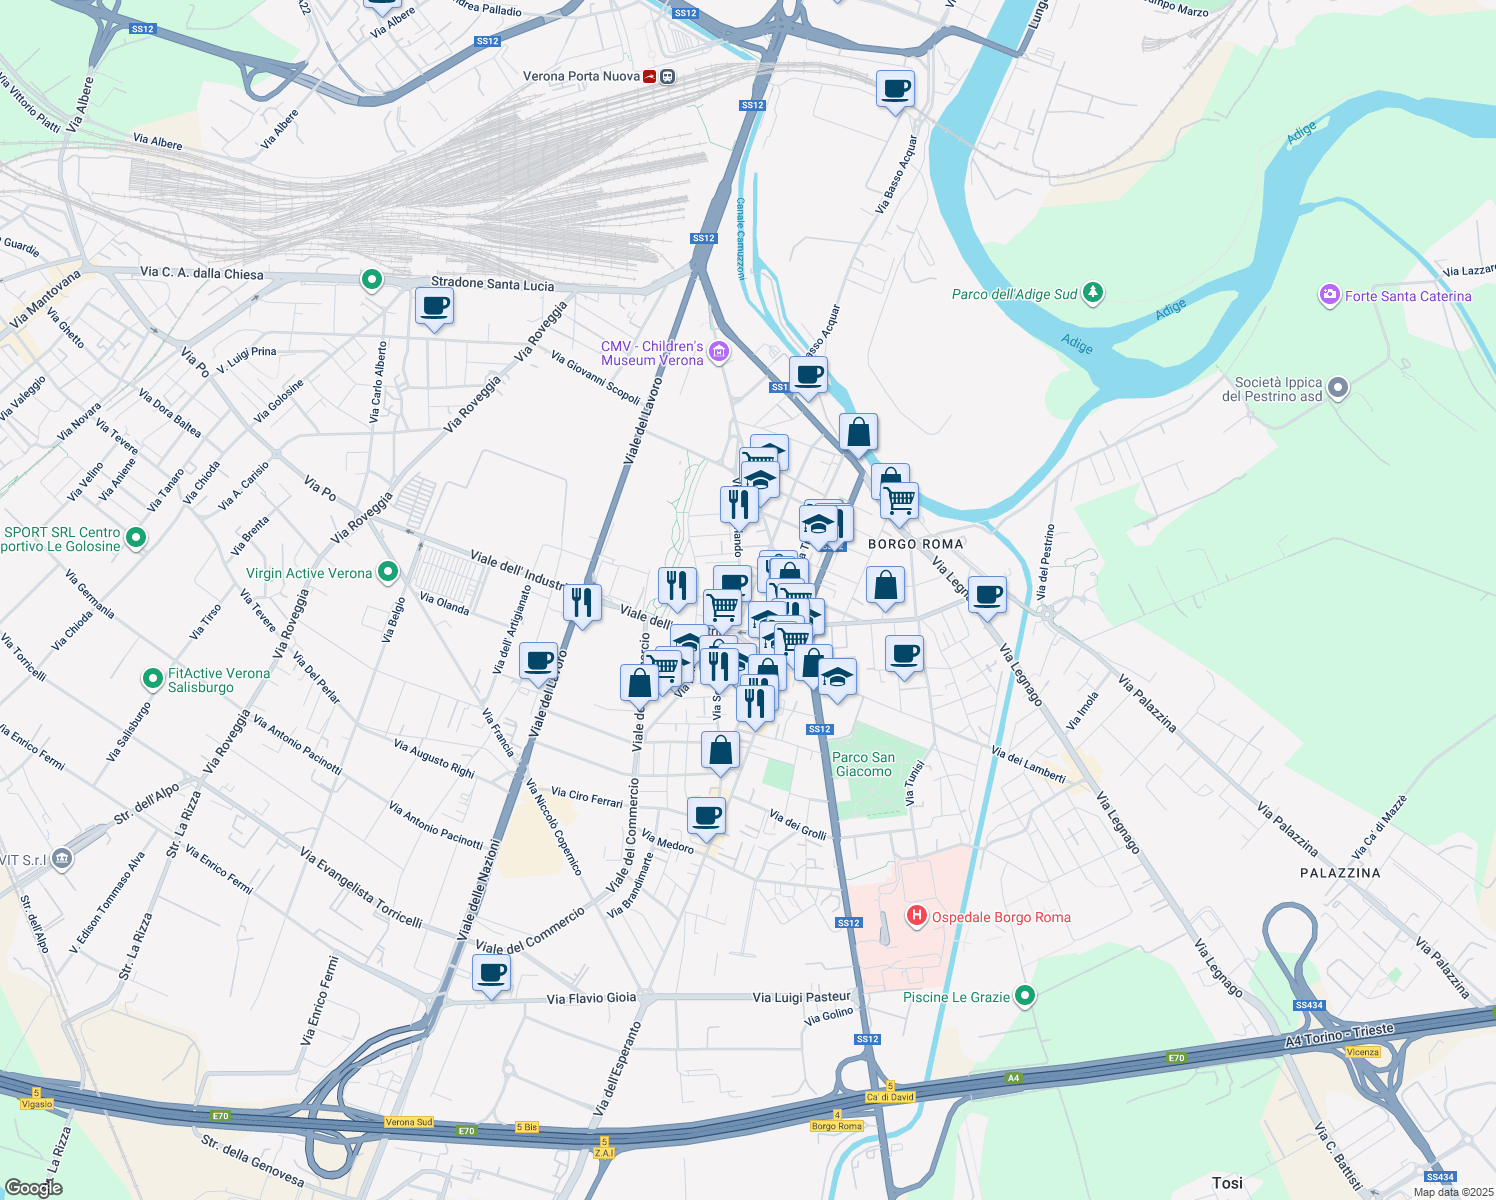Select the café marker near Via Flavio Gioia

click(x=491, y=973)
